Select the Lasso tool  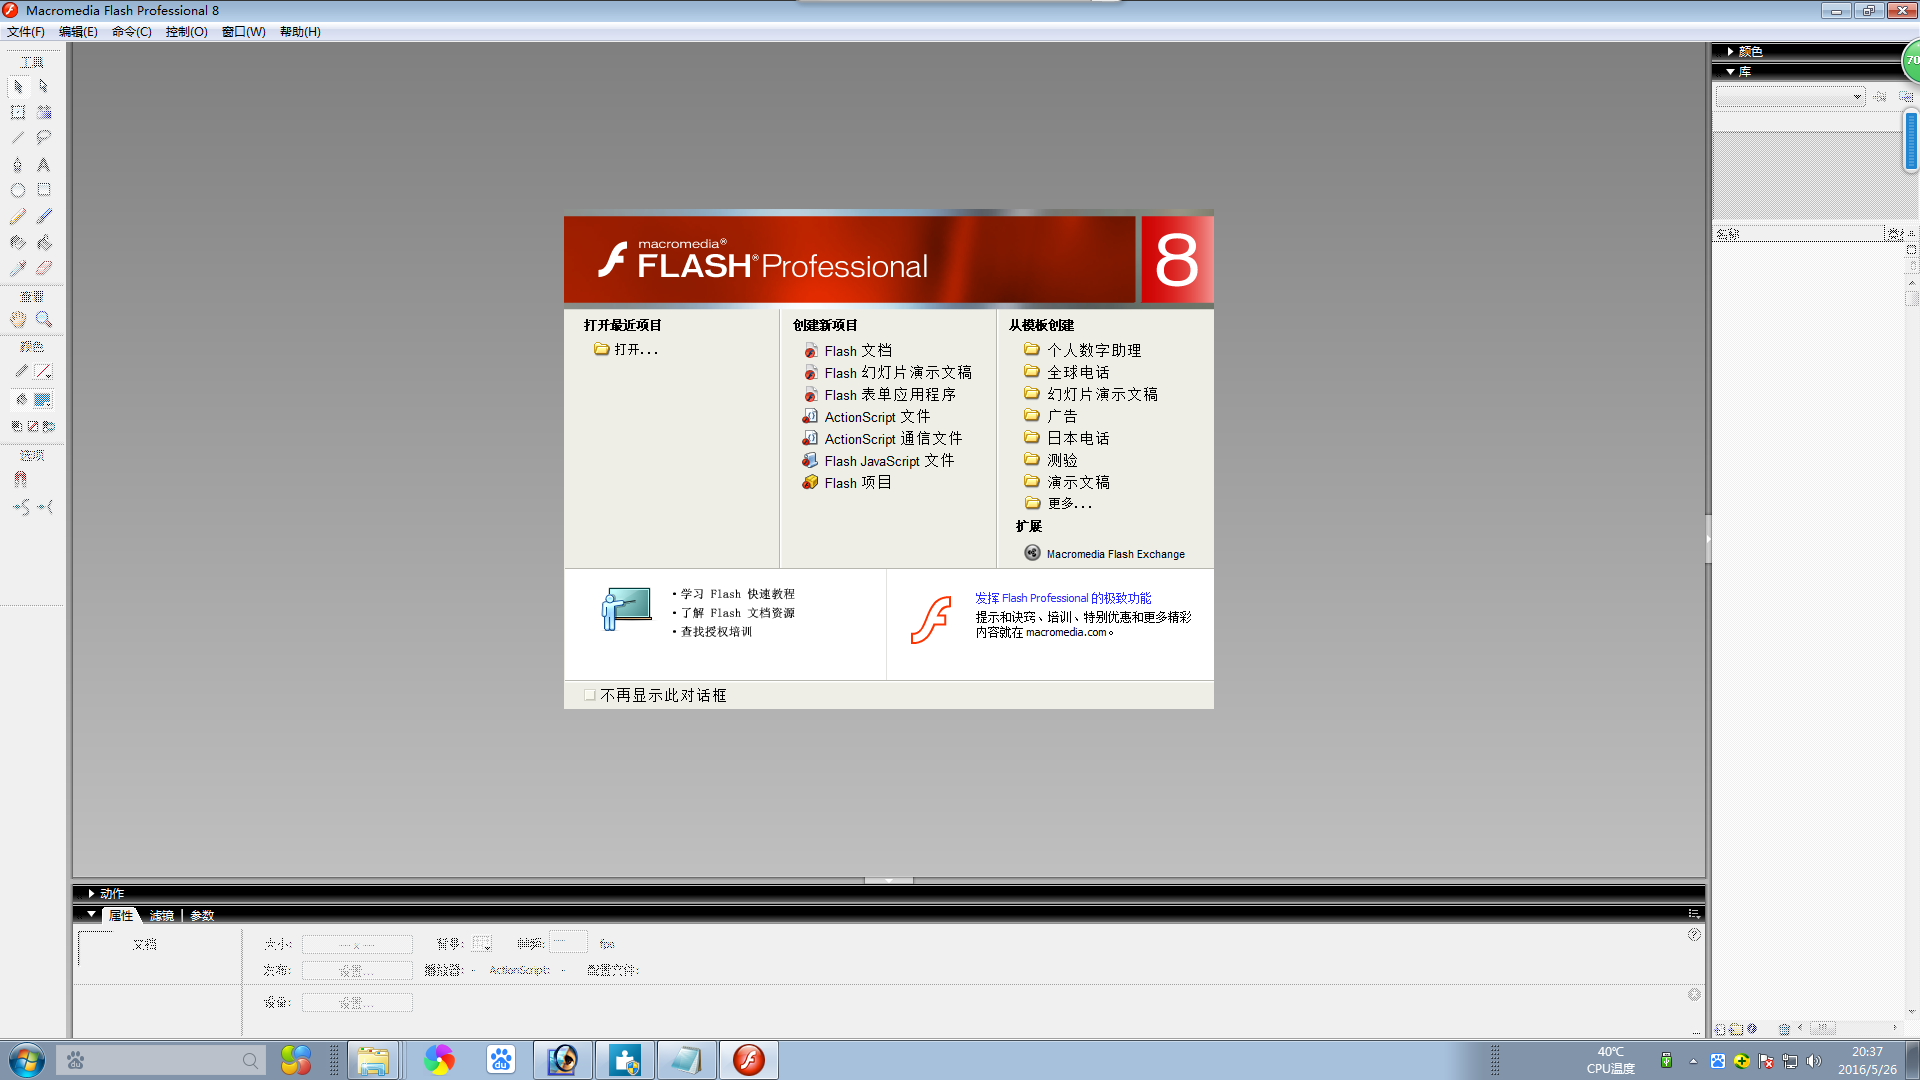coord(44,138)
